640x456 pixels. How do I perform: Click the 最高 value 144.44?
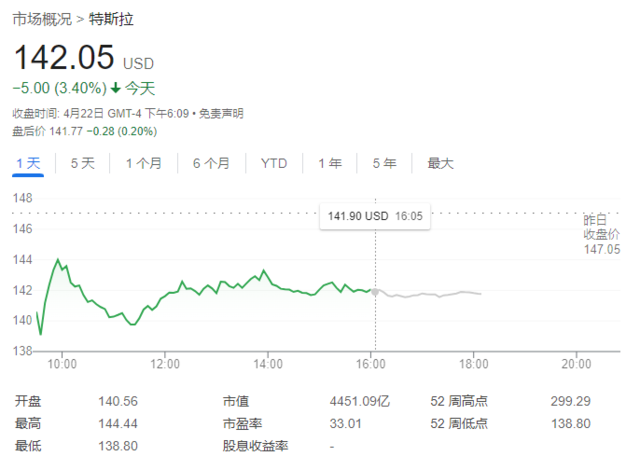point(118,424)
